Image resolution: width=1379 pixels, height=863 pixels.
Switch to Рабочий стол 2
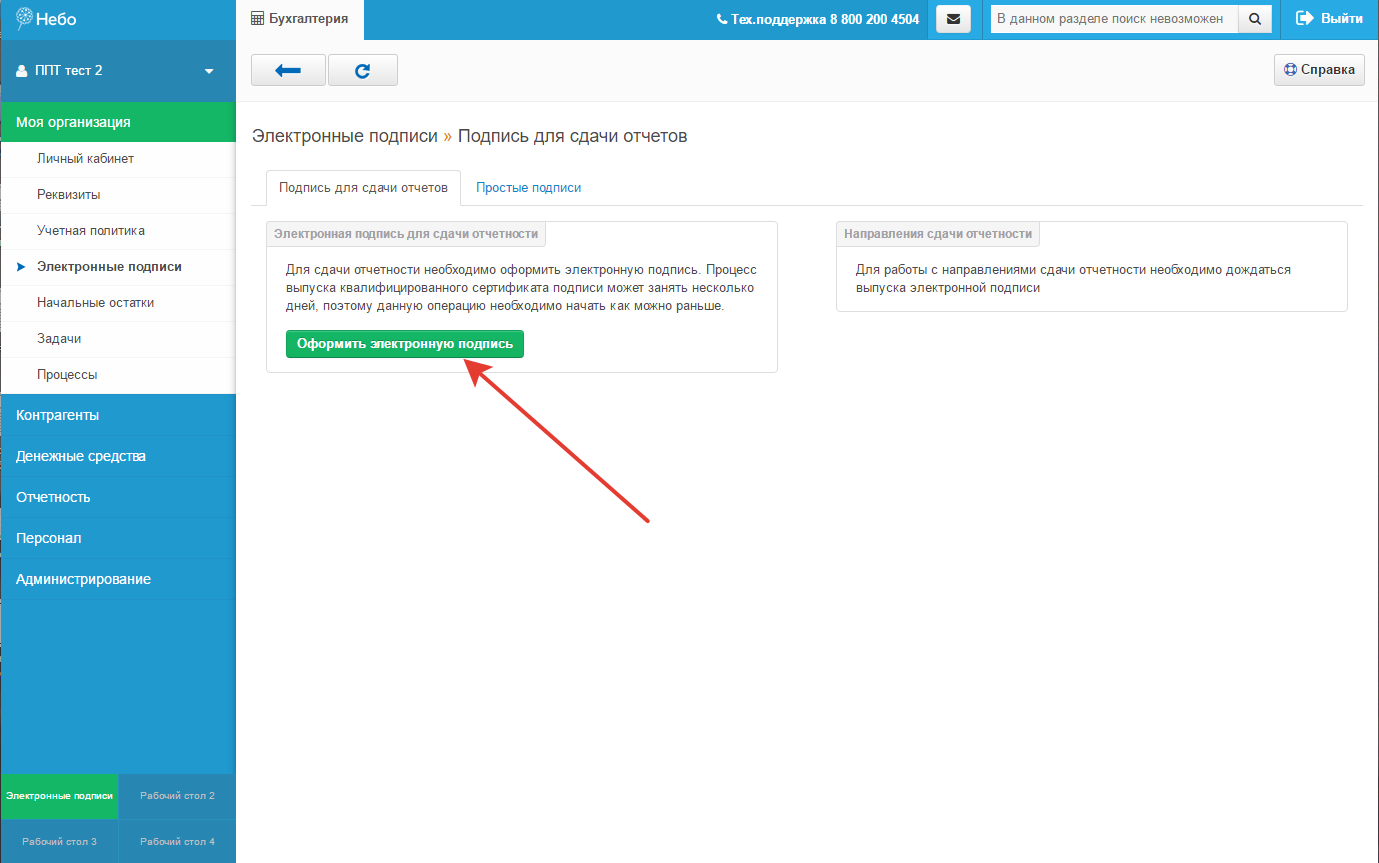177,796
